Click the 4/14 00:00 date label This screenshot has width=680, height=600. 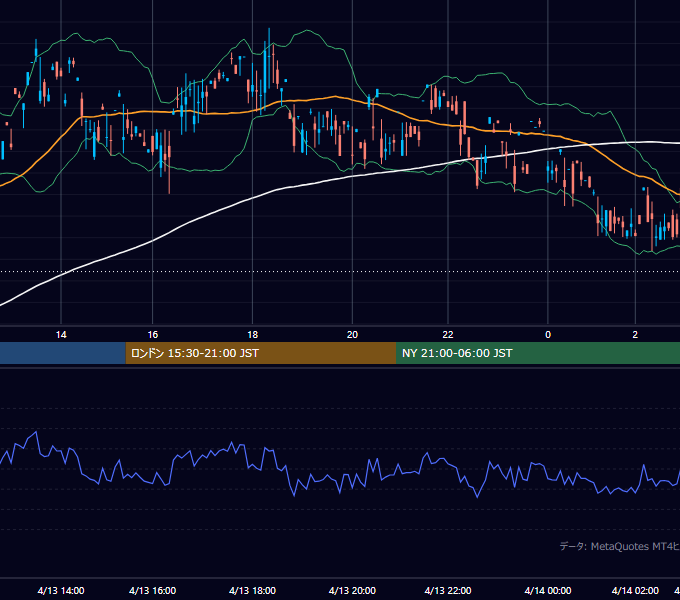click(548, 590)
